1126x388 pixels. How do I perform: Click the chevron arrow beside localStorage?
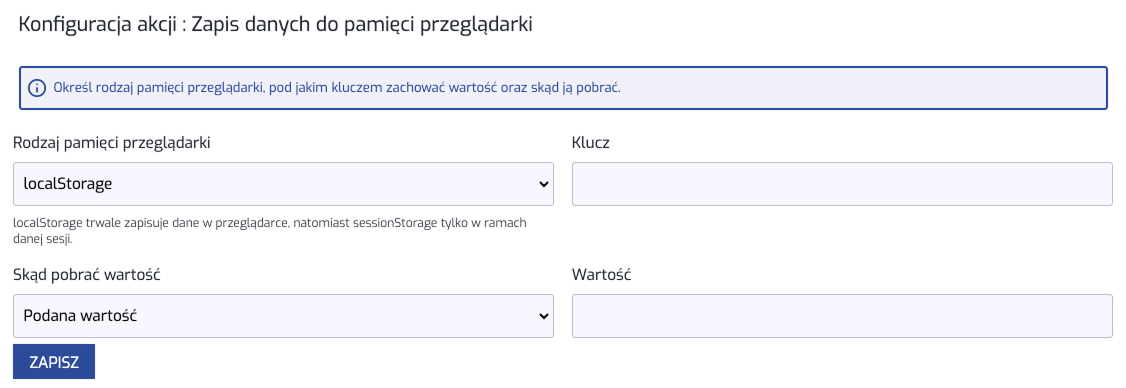pos(544,184)
